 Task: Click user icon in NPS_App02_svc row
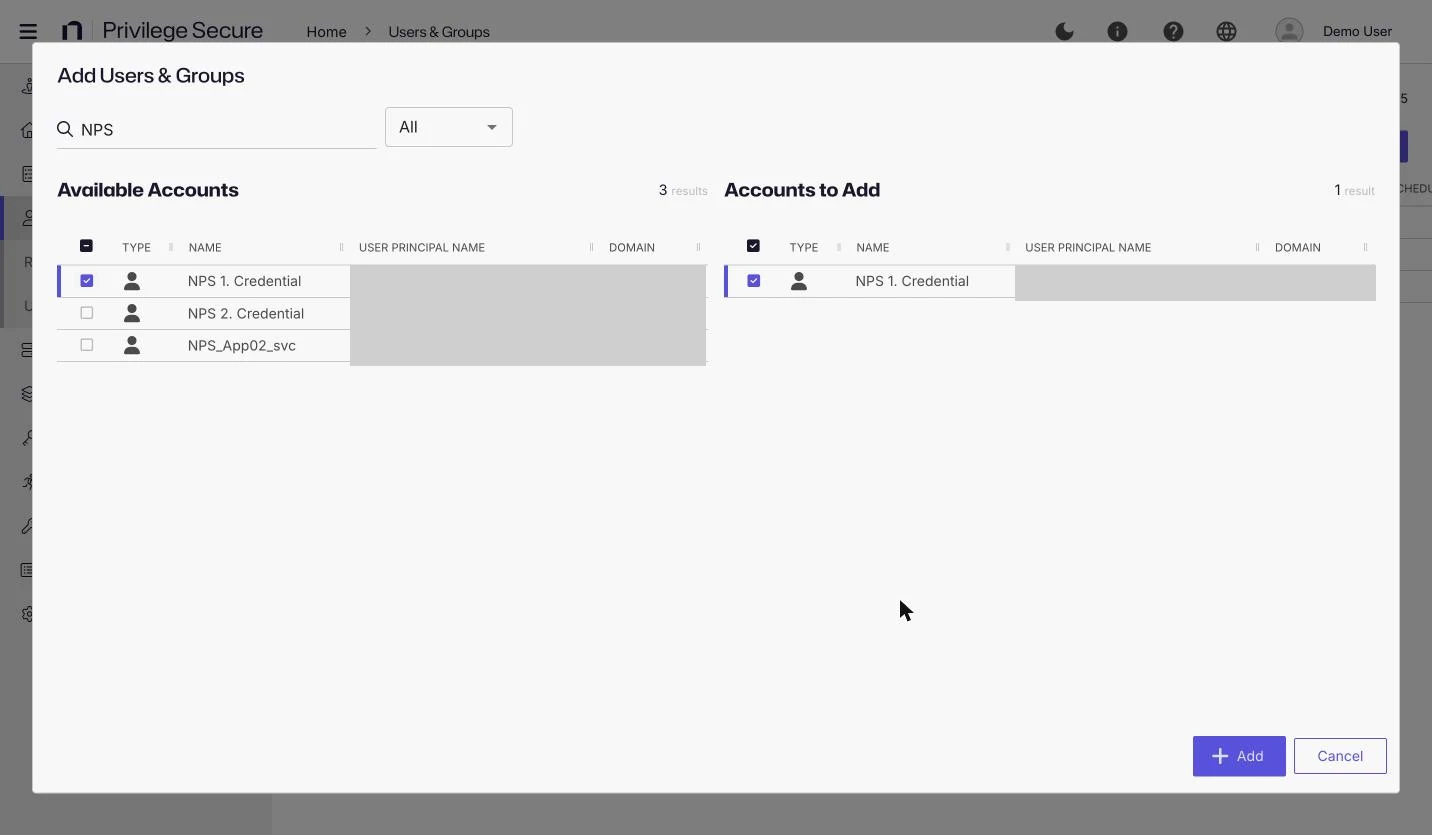point(131,345)
